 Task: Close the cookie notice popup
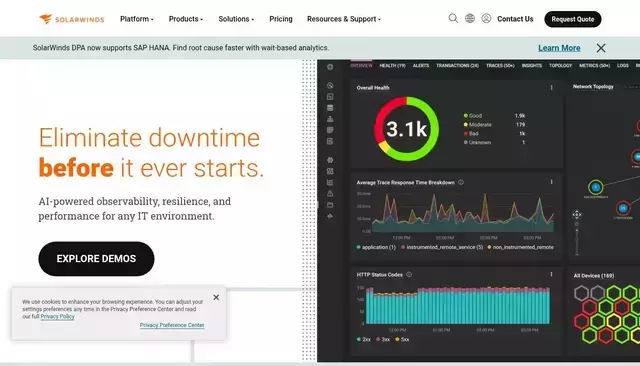pyautogui.click(x=216, y=297)
